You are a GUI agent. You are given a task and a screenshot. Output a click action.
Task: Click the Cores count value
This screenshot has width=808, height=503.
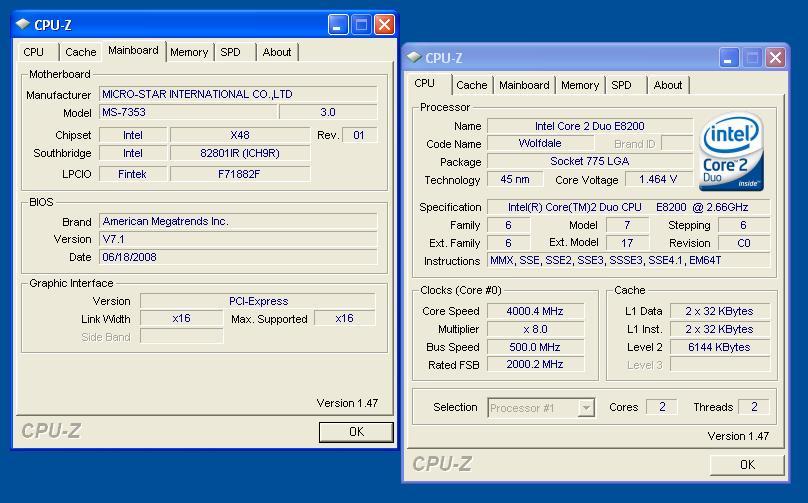pos(662,407)
